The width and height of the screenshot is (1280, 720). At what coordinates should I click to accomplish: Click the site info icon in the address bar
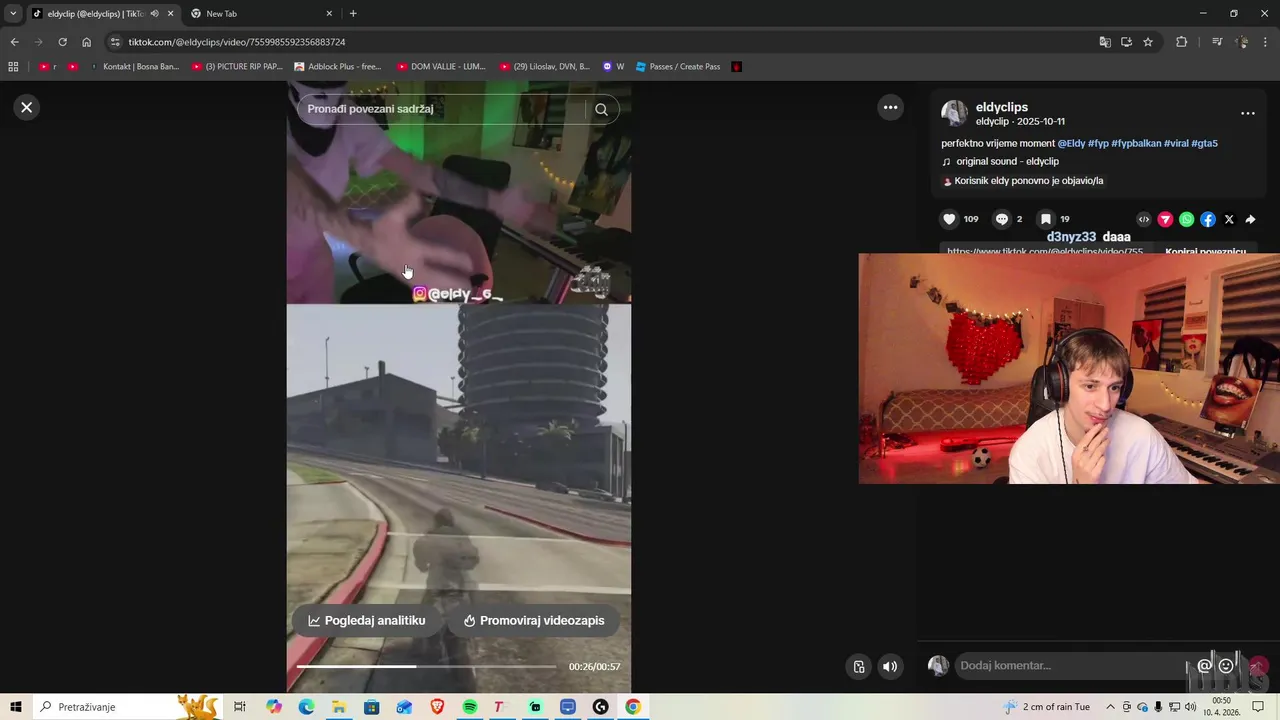pos(115,42)
